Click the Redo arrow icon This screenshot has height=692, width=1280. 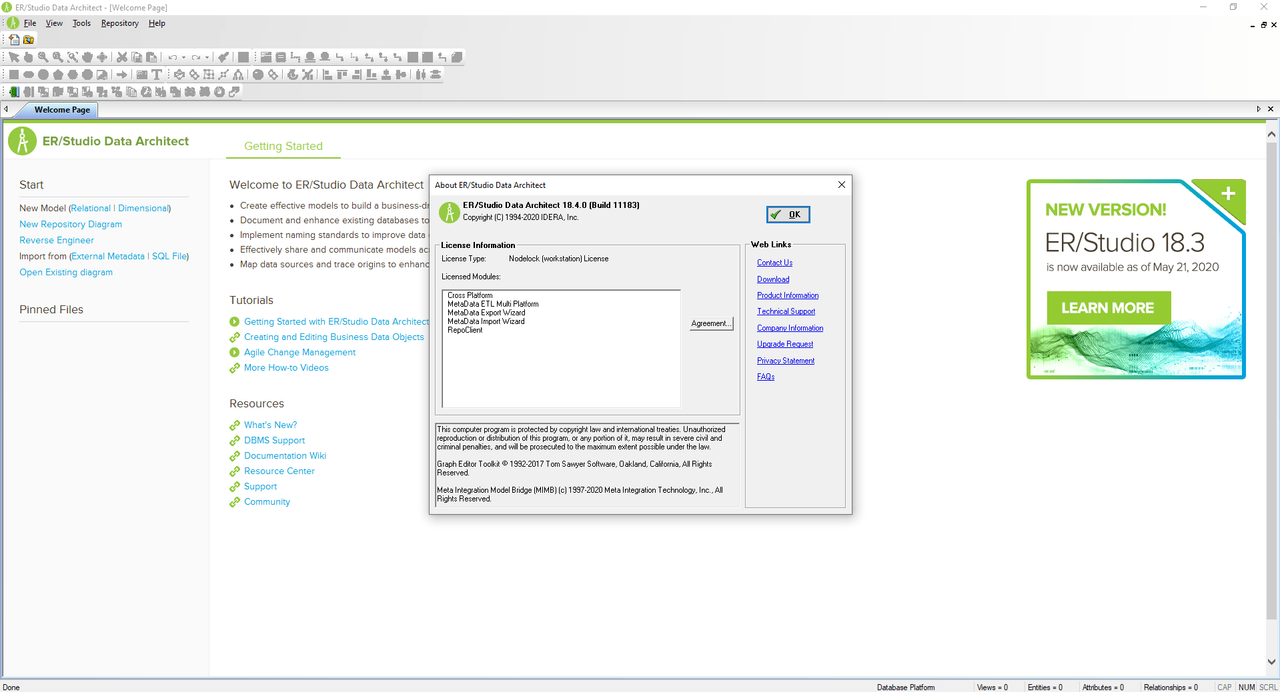coord(196,57)
